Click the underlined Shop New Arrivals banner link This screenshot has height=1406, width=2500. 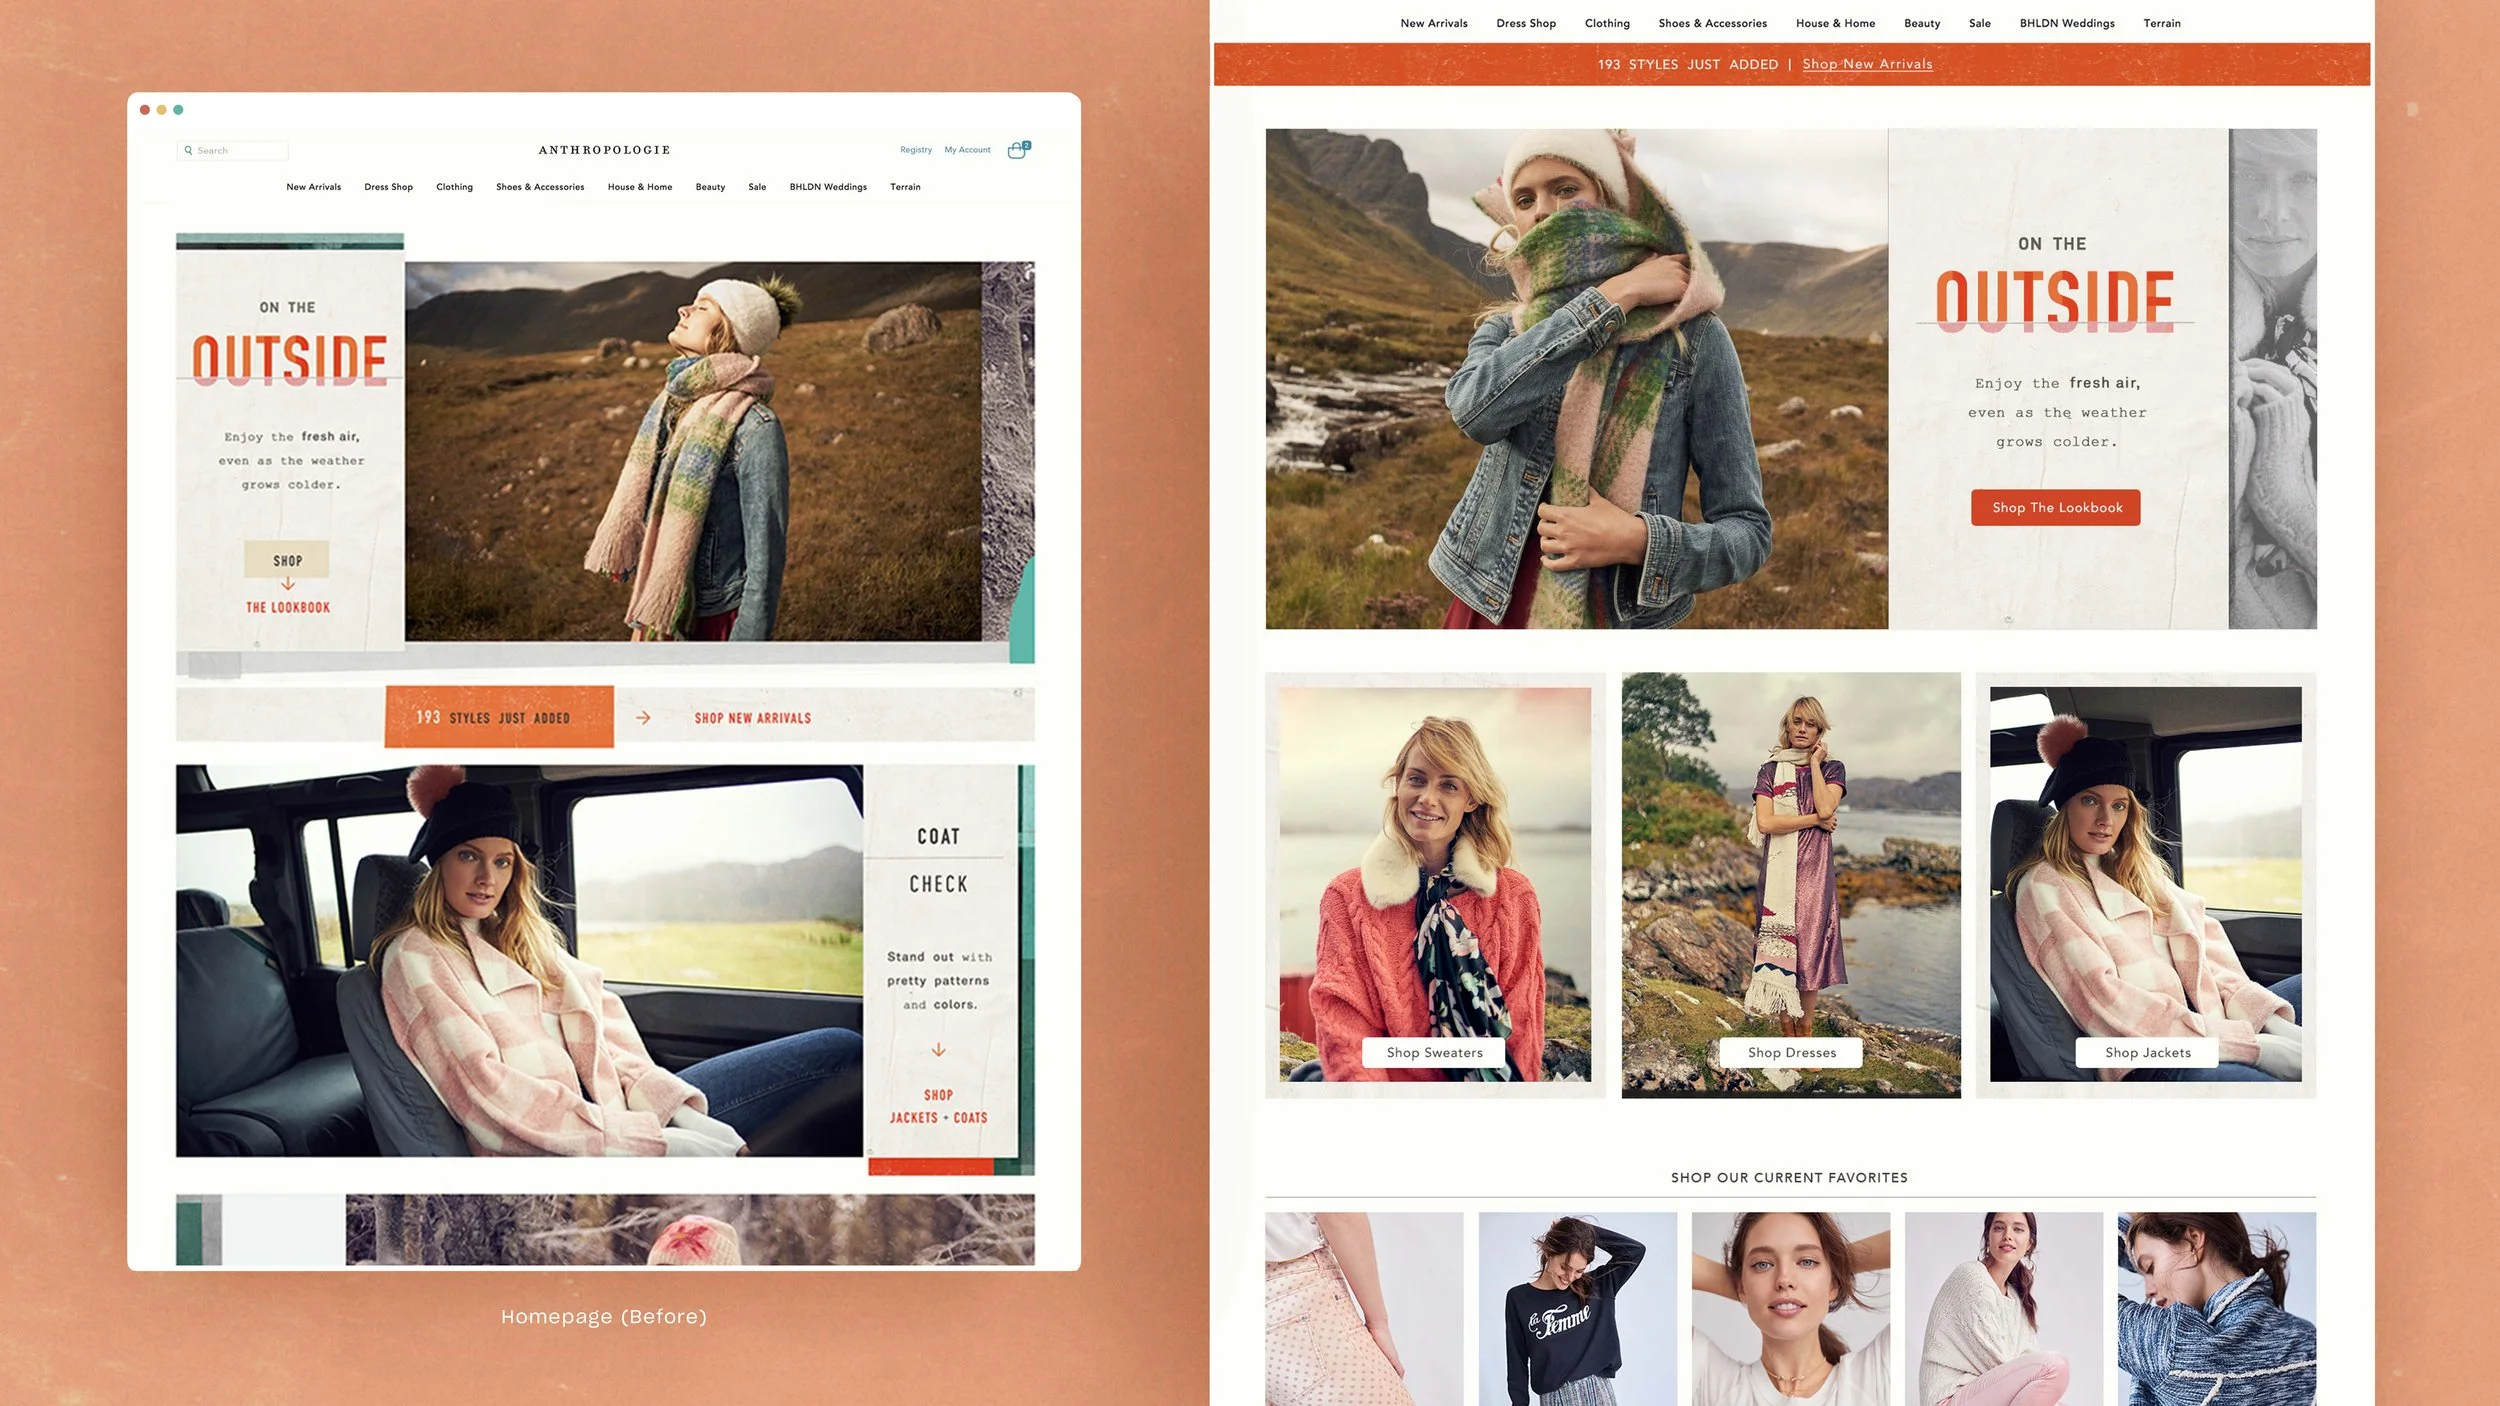point(1867,64)
